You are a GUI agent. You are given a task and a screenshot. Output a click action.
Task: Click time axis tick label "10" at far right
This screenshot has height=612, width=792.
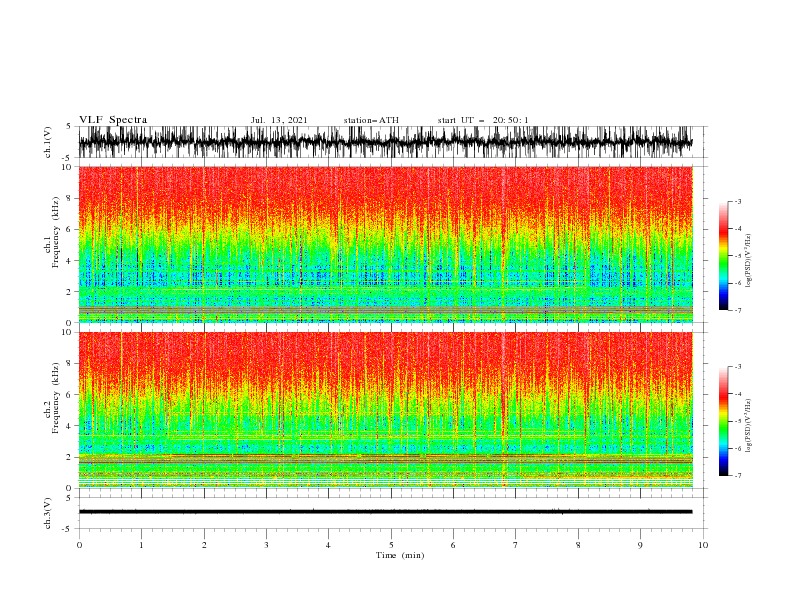pos(703,545)
